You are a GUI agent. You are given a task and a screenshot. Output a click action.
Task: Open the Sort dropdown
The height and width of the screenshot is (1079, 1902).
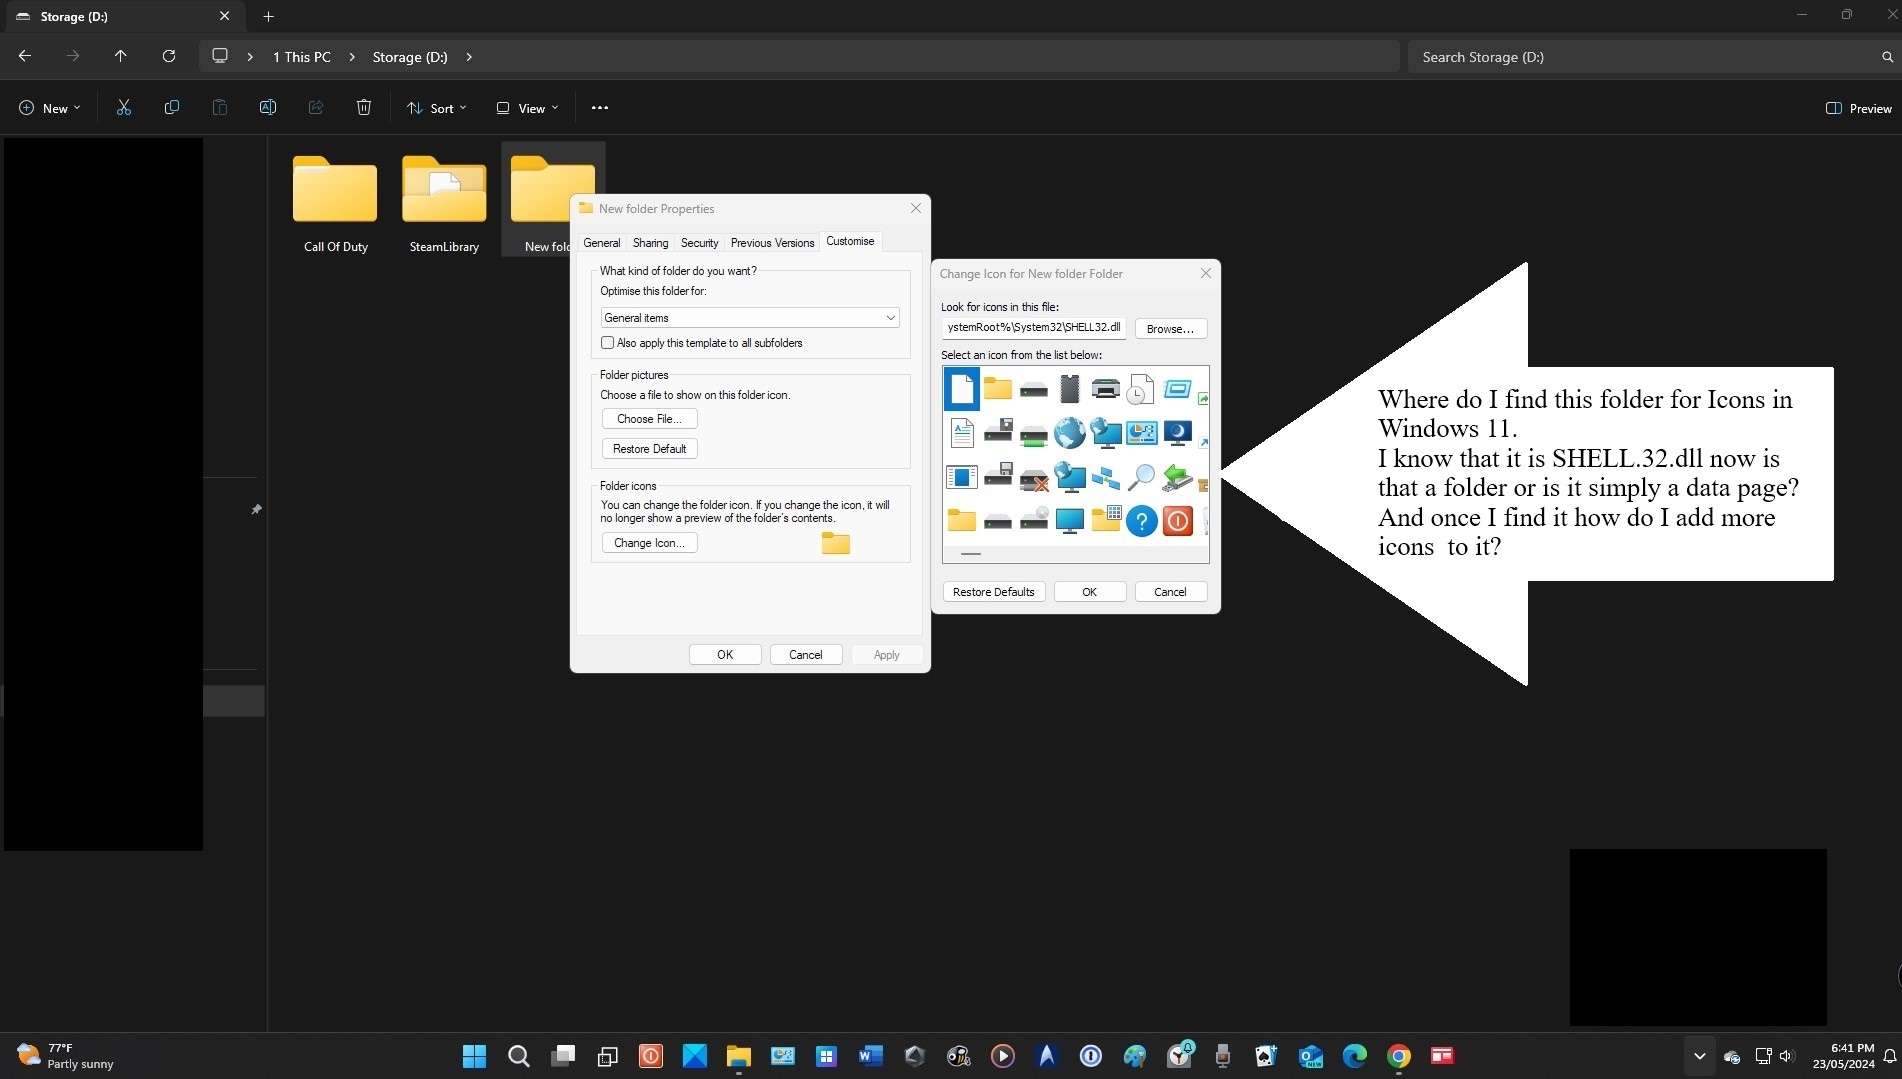436,107
